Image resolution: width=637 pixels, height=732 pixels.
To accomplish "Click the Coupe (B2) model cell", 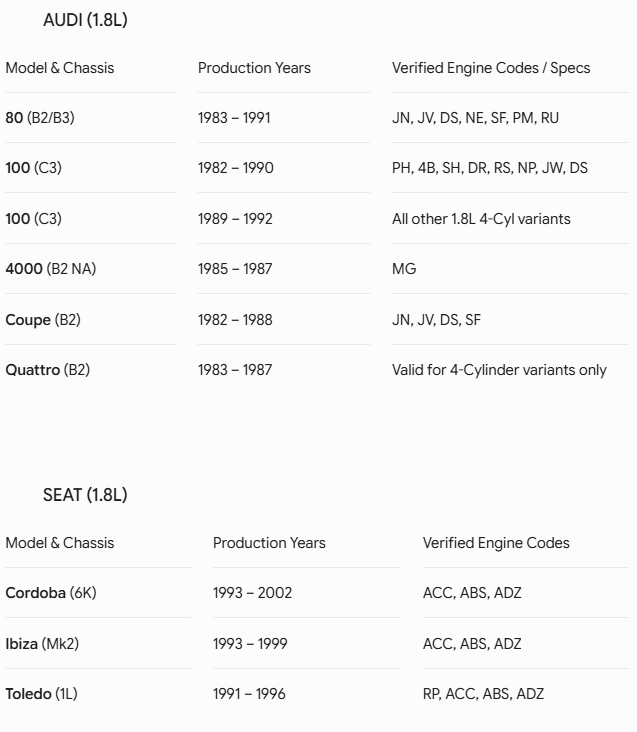I will point(43,320).
